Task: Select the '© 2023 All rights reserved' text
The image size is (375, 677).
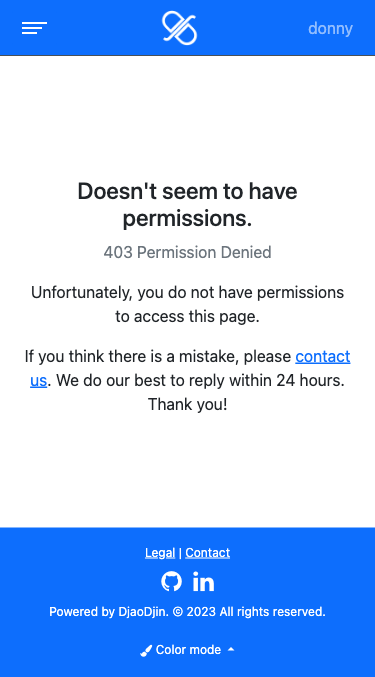Action: [x=249, y=612]
